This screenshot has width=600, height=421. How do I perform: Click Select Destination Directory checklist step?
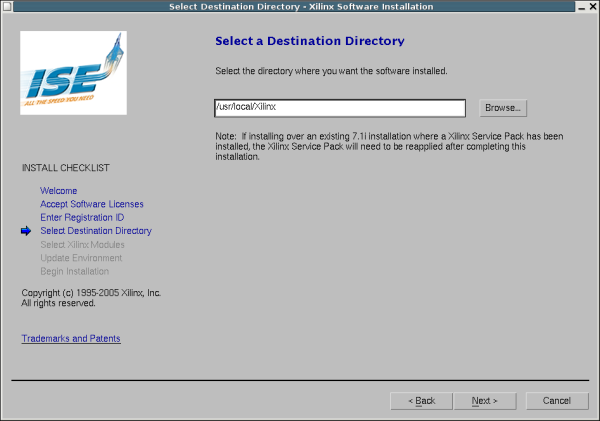point(96,231)
